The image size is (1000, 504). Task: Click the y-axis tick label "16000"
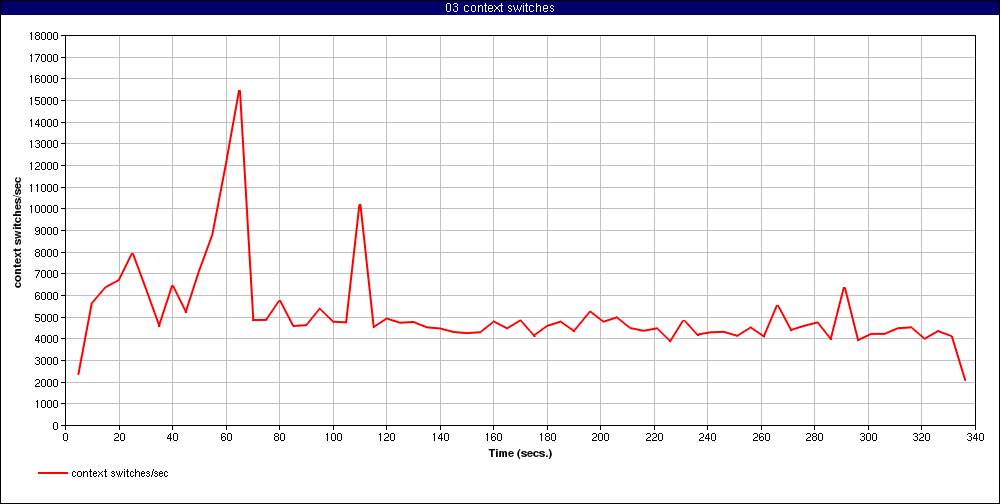click(x=44, y=79)
